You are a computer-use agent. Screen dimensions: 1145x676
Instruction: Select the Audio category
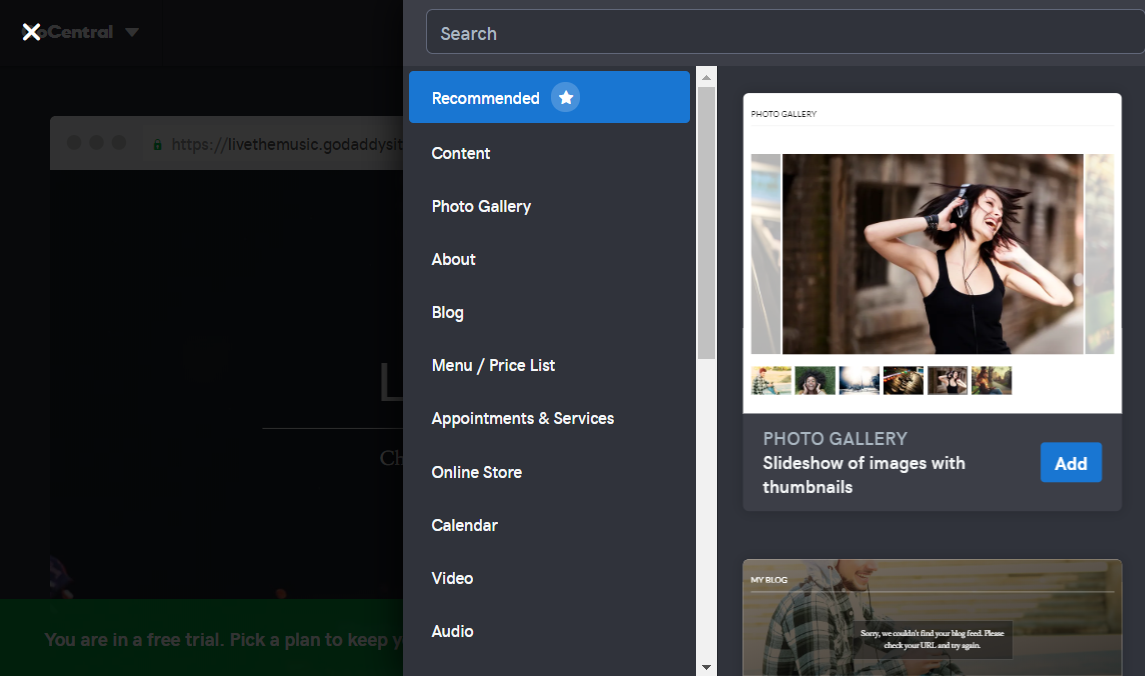pyautogui.click(x=452, y=631)
